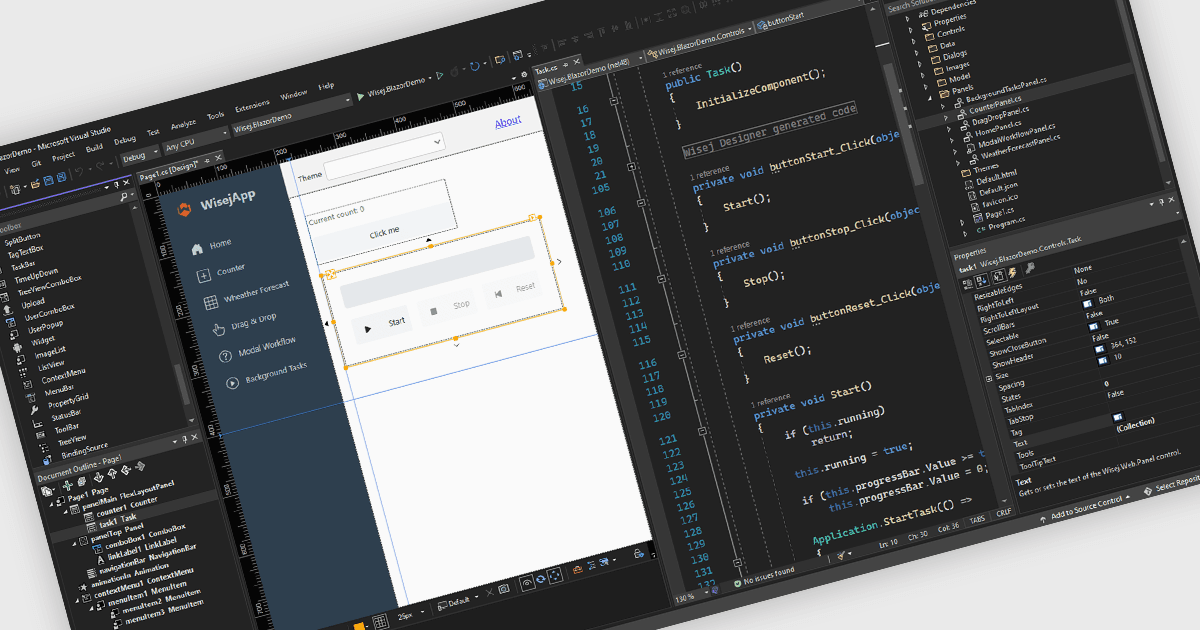
Task: Click the Counter plus-box icon in sidebar
Action: pyautogui.click(x=203, y=276)
